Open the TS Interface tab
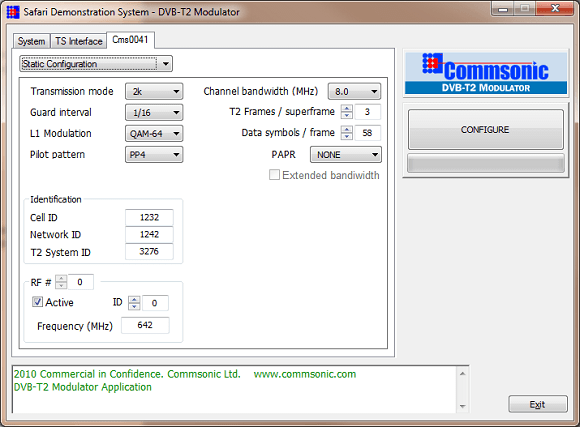Image resolution: width=580 pixels, height=427 pixels. 78,41
